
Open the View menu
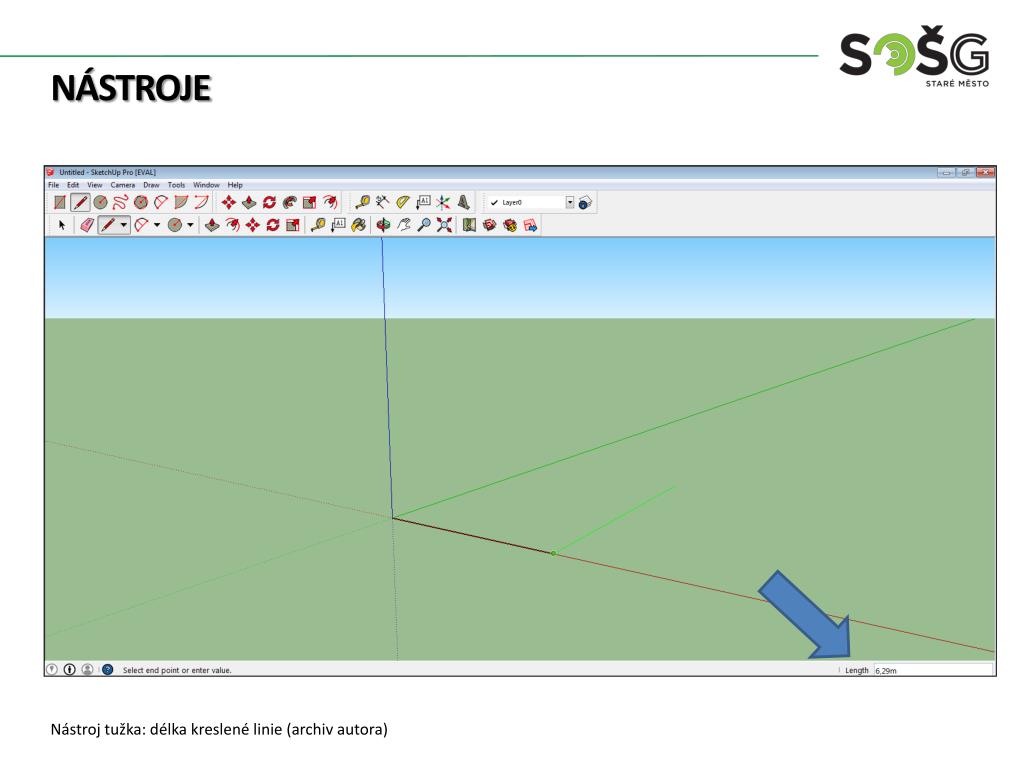coord(95,185)
